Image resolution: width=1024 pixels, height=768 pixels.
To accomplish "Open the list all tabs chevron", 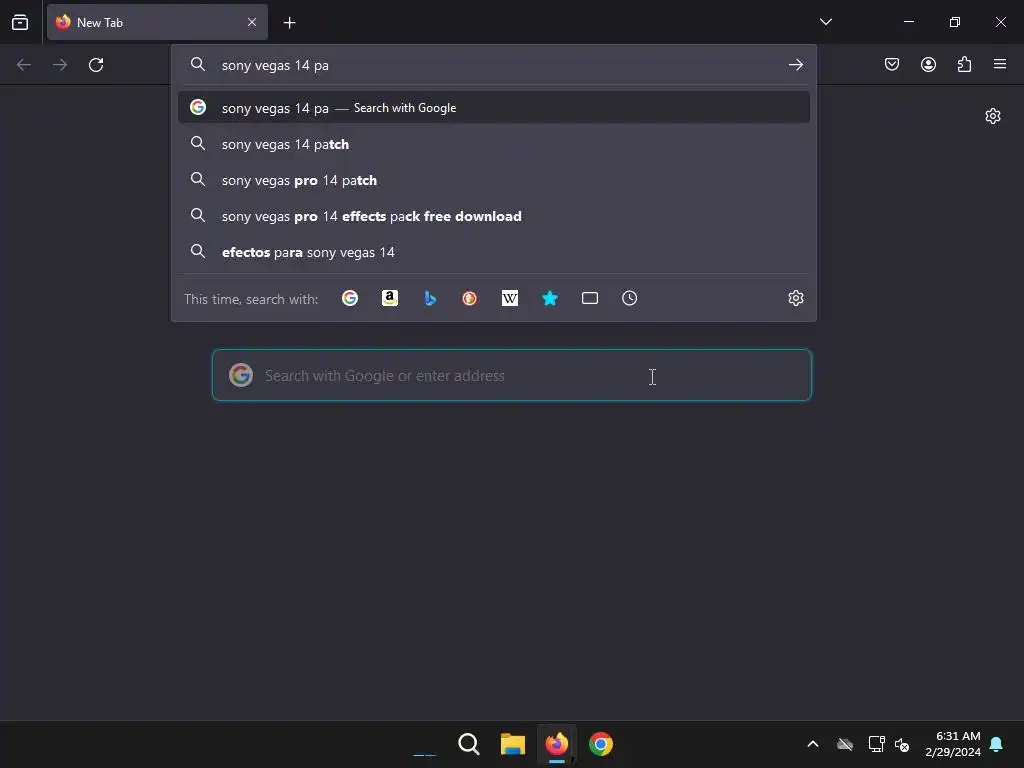I will click(x=825, y=22).
